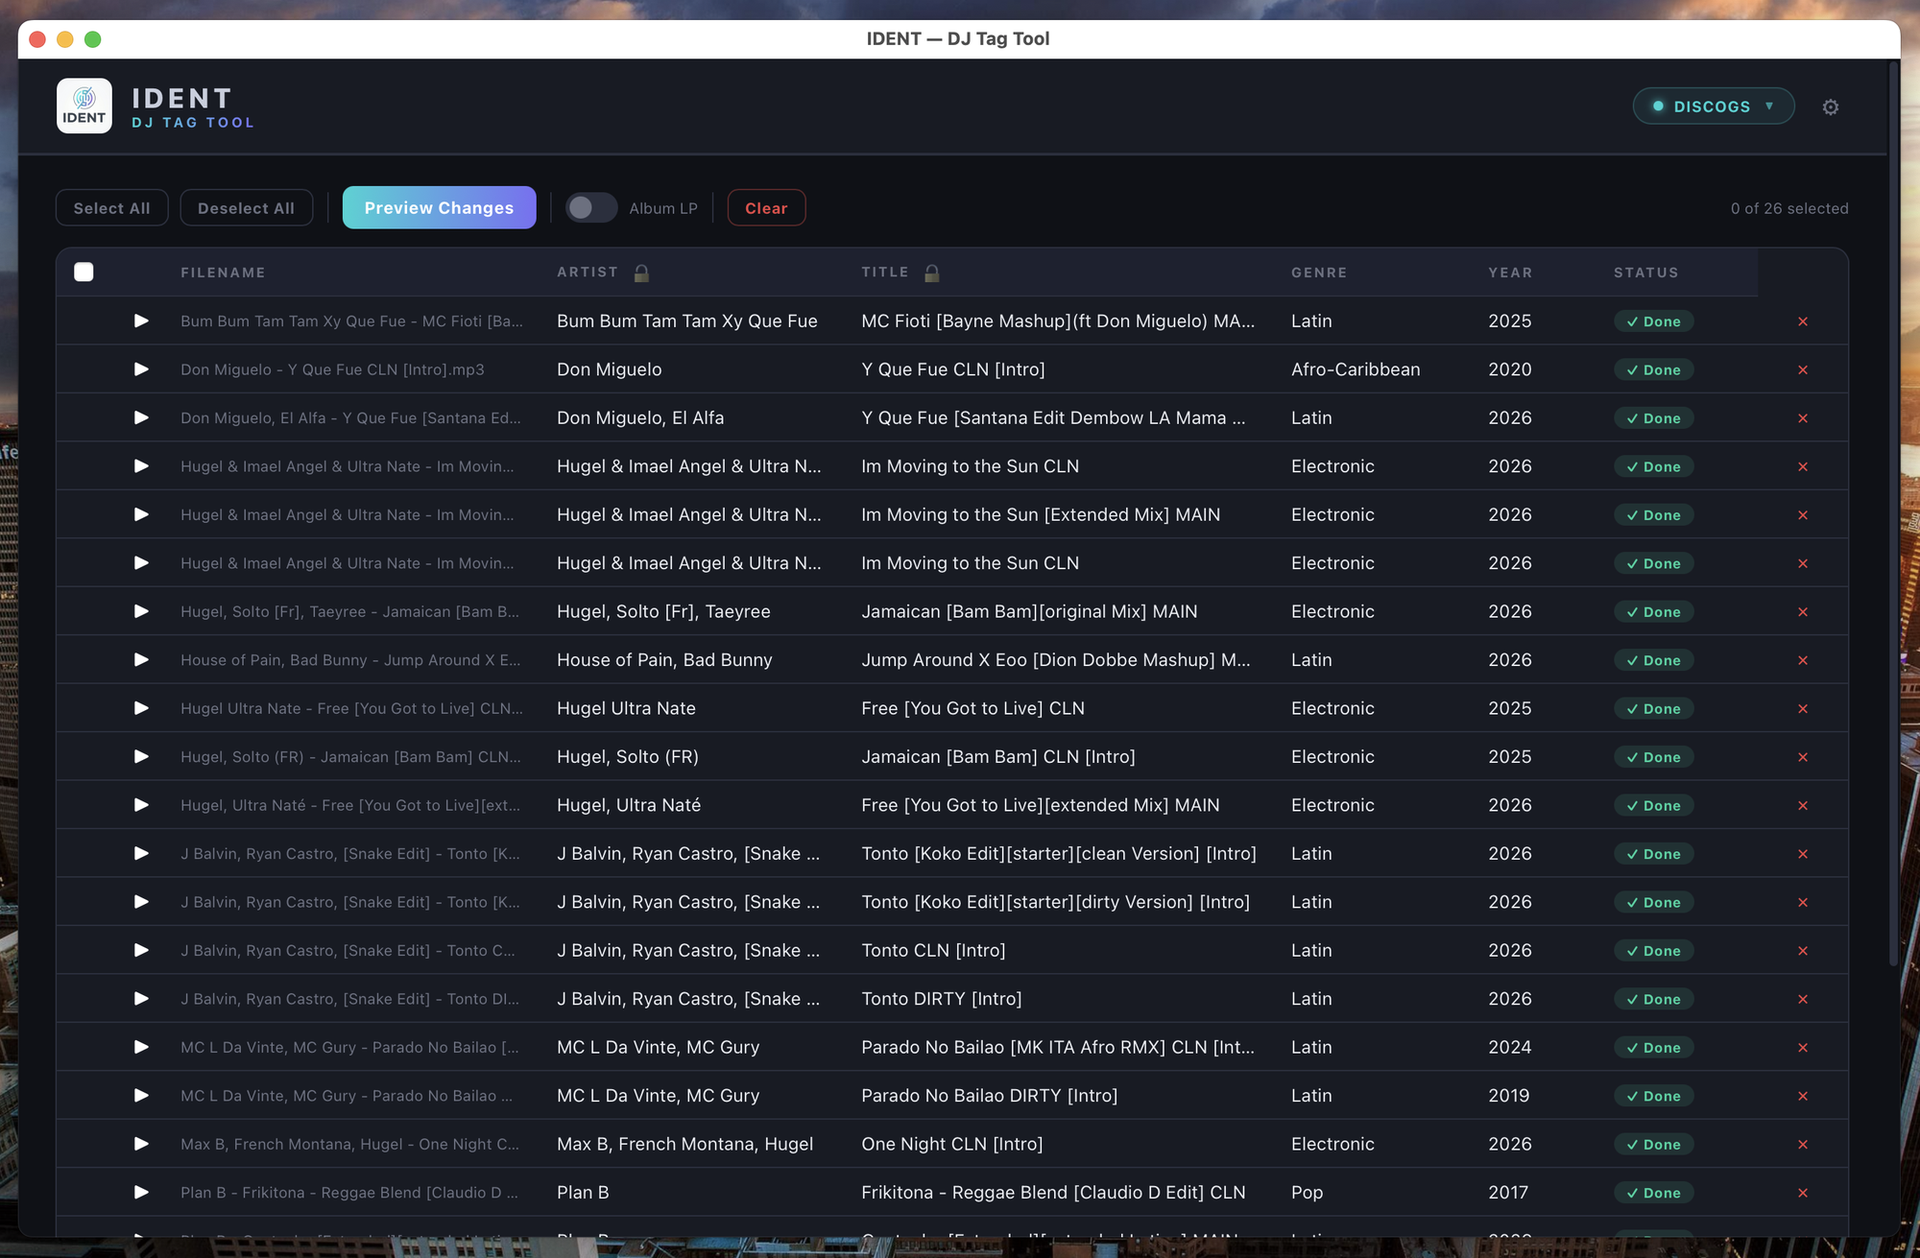
Task: Remove the Bum Bum Tam Tam row
Action: [1803, 321]
